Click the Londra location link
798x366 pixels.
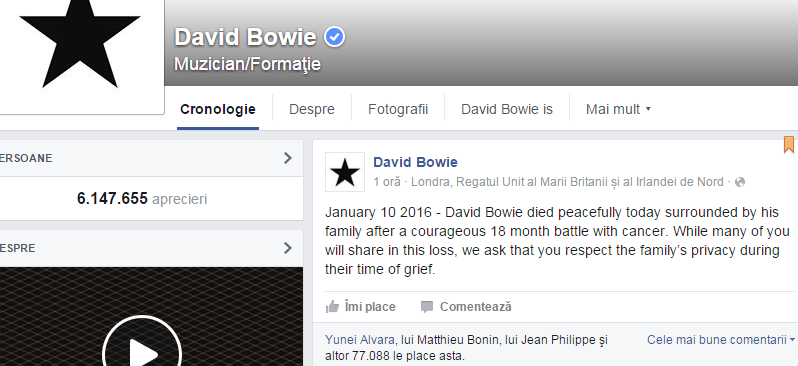[567, 182]
